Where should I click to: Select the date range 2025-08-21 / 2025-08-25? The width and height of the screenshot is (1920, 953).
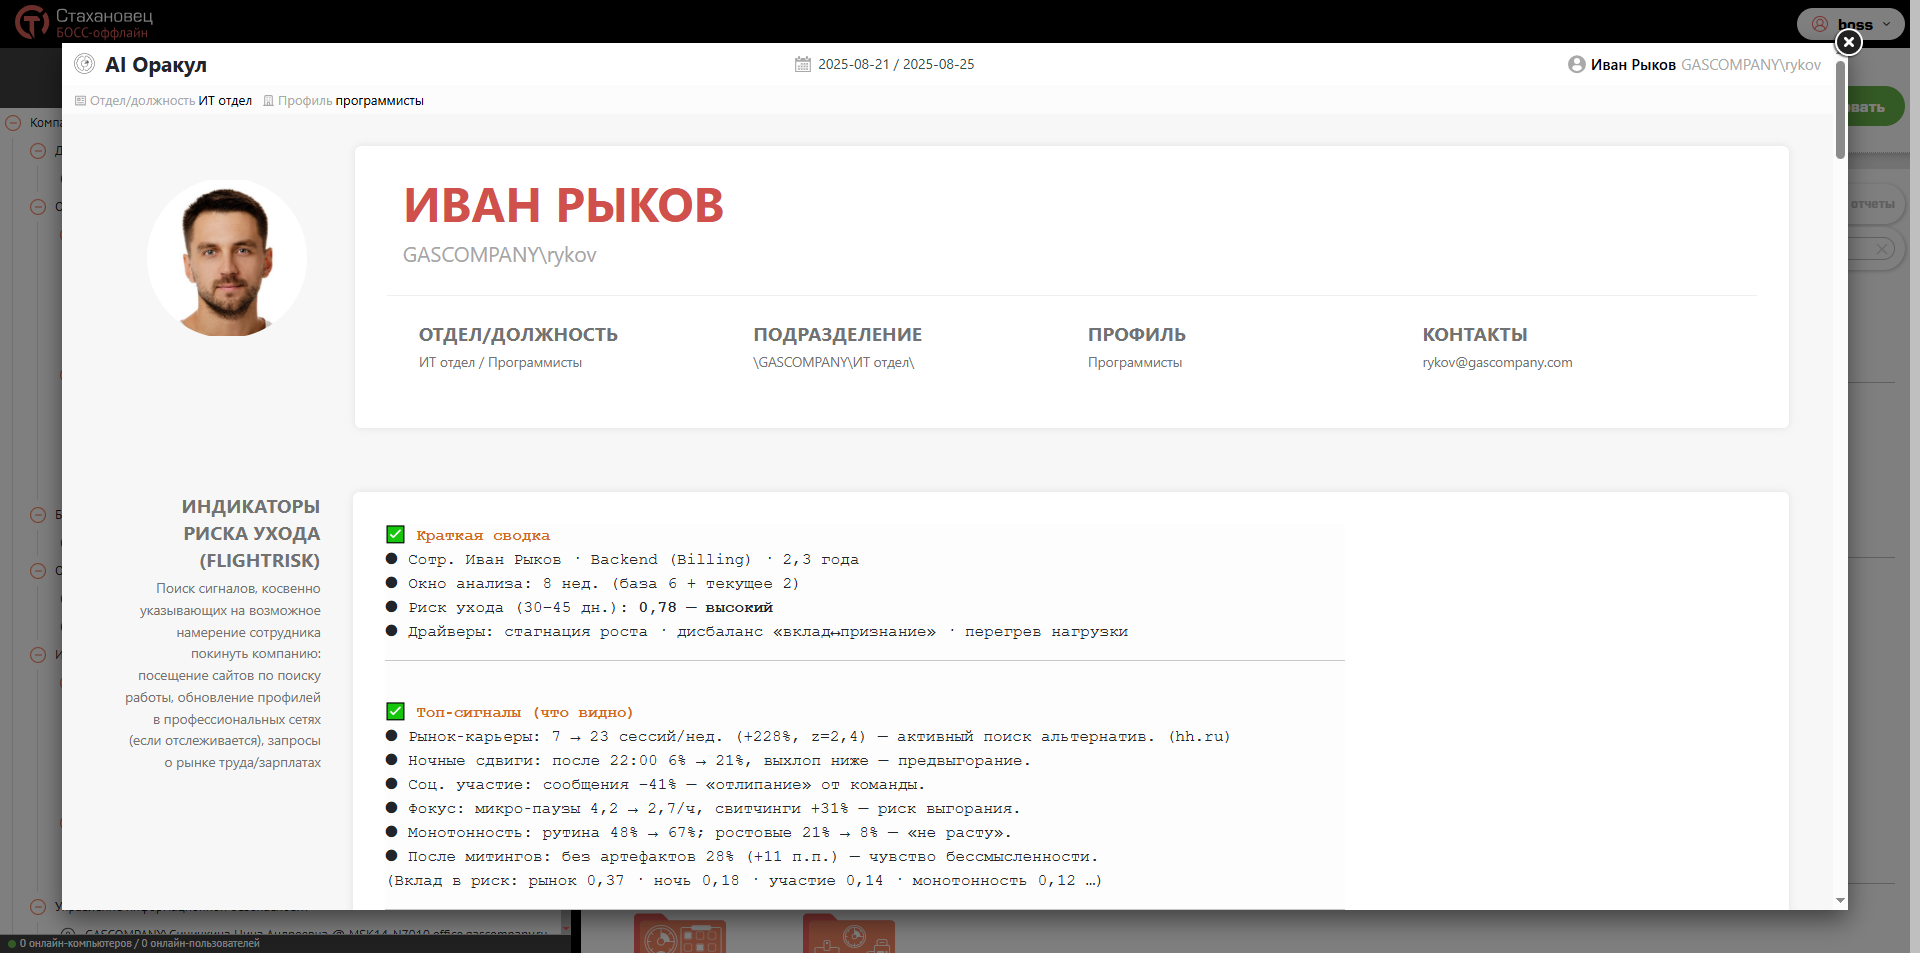click(895, 64)
